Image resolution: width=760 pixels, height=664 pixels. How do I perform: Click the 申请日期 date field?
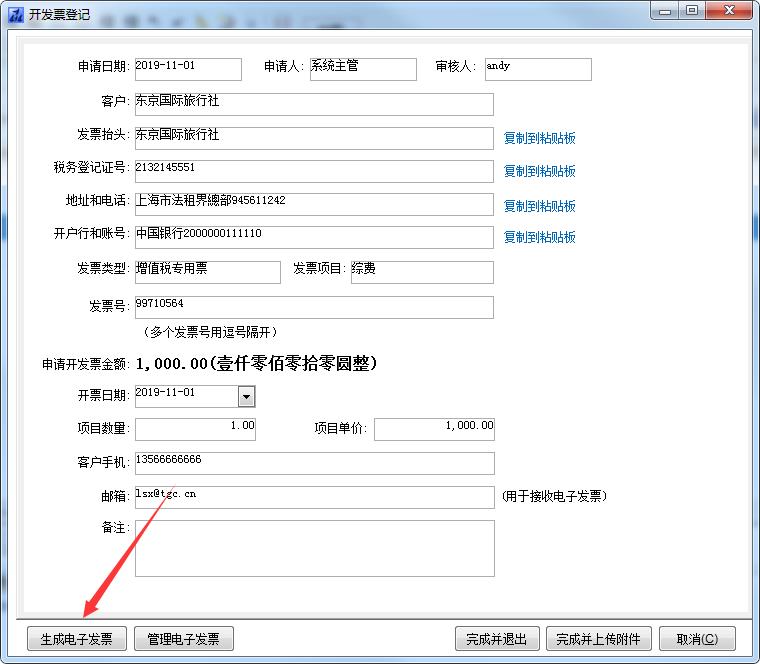tap(187, 69)
